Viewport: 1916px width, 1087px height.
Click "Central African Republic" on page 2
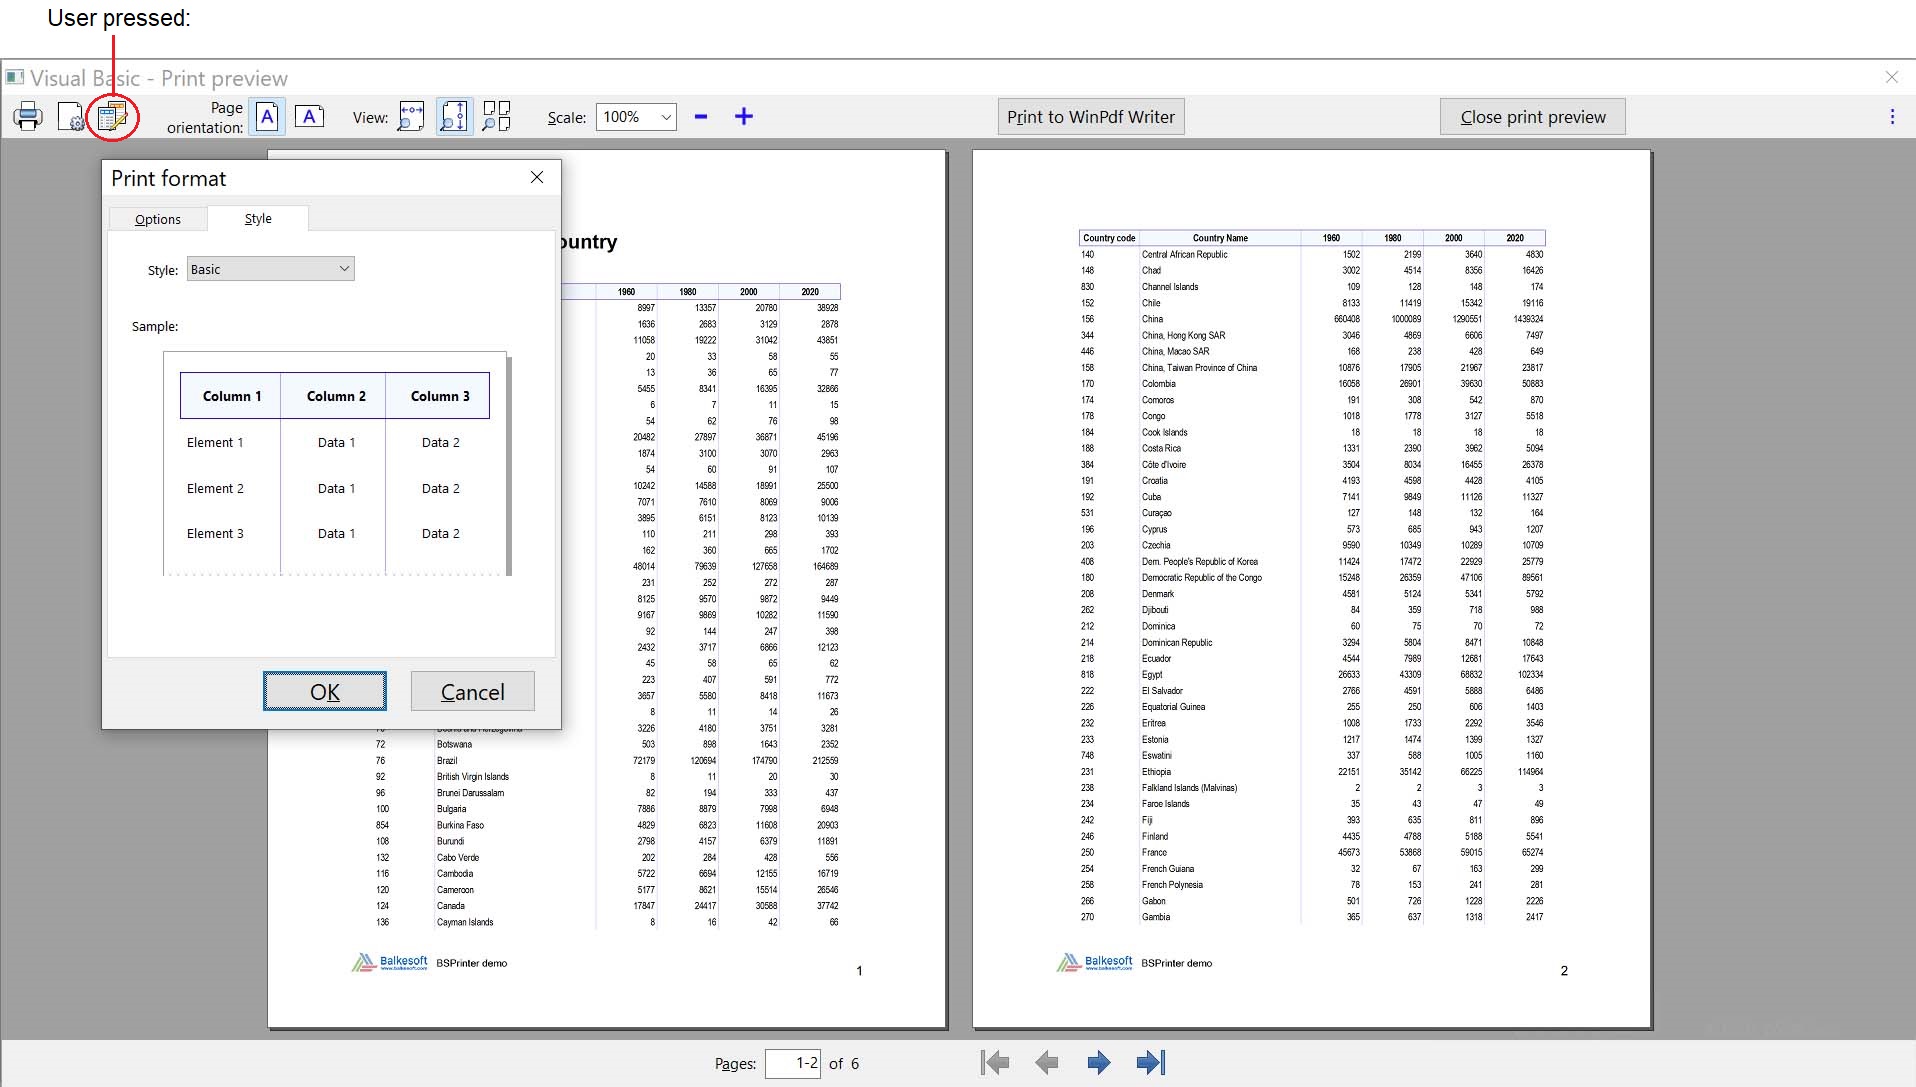tap(1184, 254)
